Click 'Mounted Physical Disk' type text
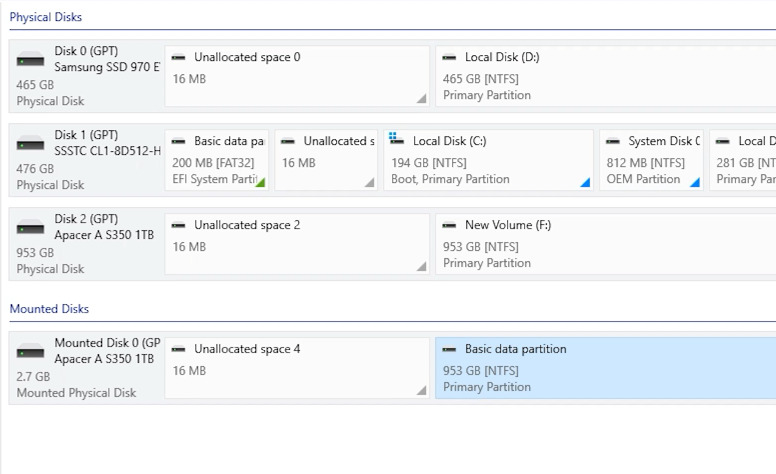This screenshot has height=474, width=776. coord(76,393)
